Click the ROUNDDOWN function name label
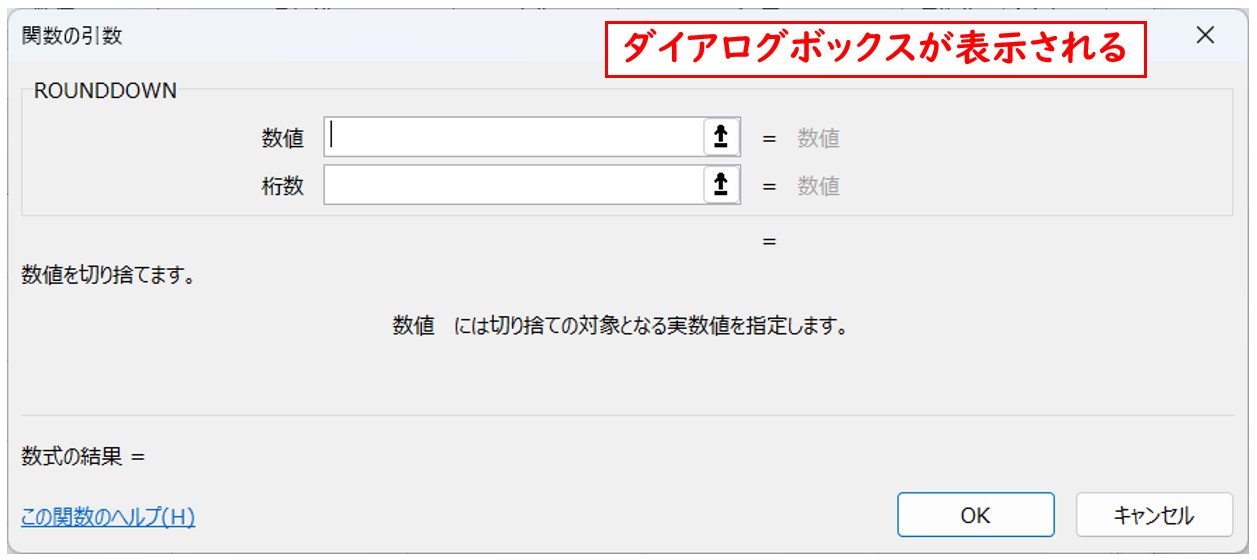Screen dimensions: 1257x560 tap(105, 91)
